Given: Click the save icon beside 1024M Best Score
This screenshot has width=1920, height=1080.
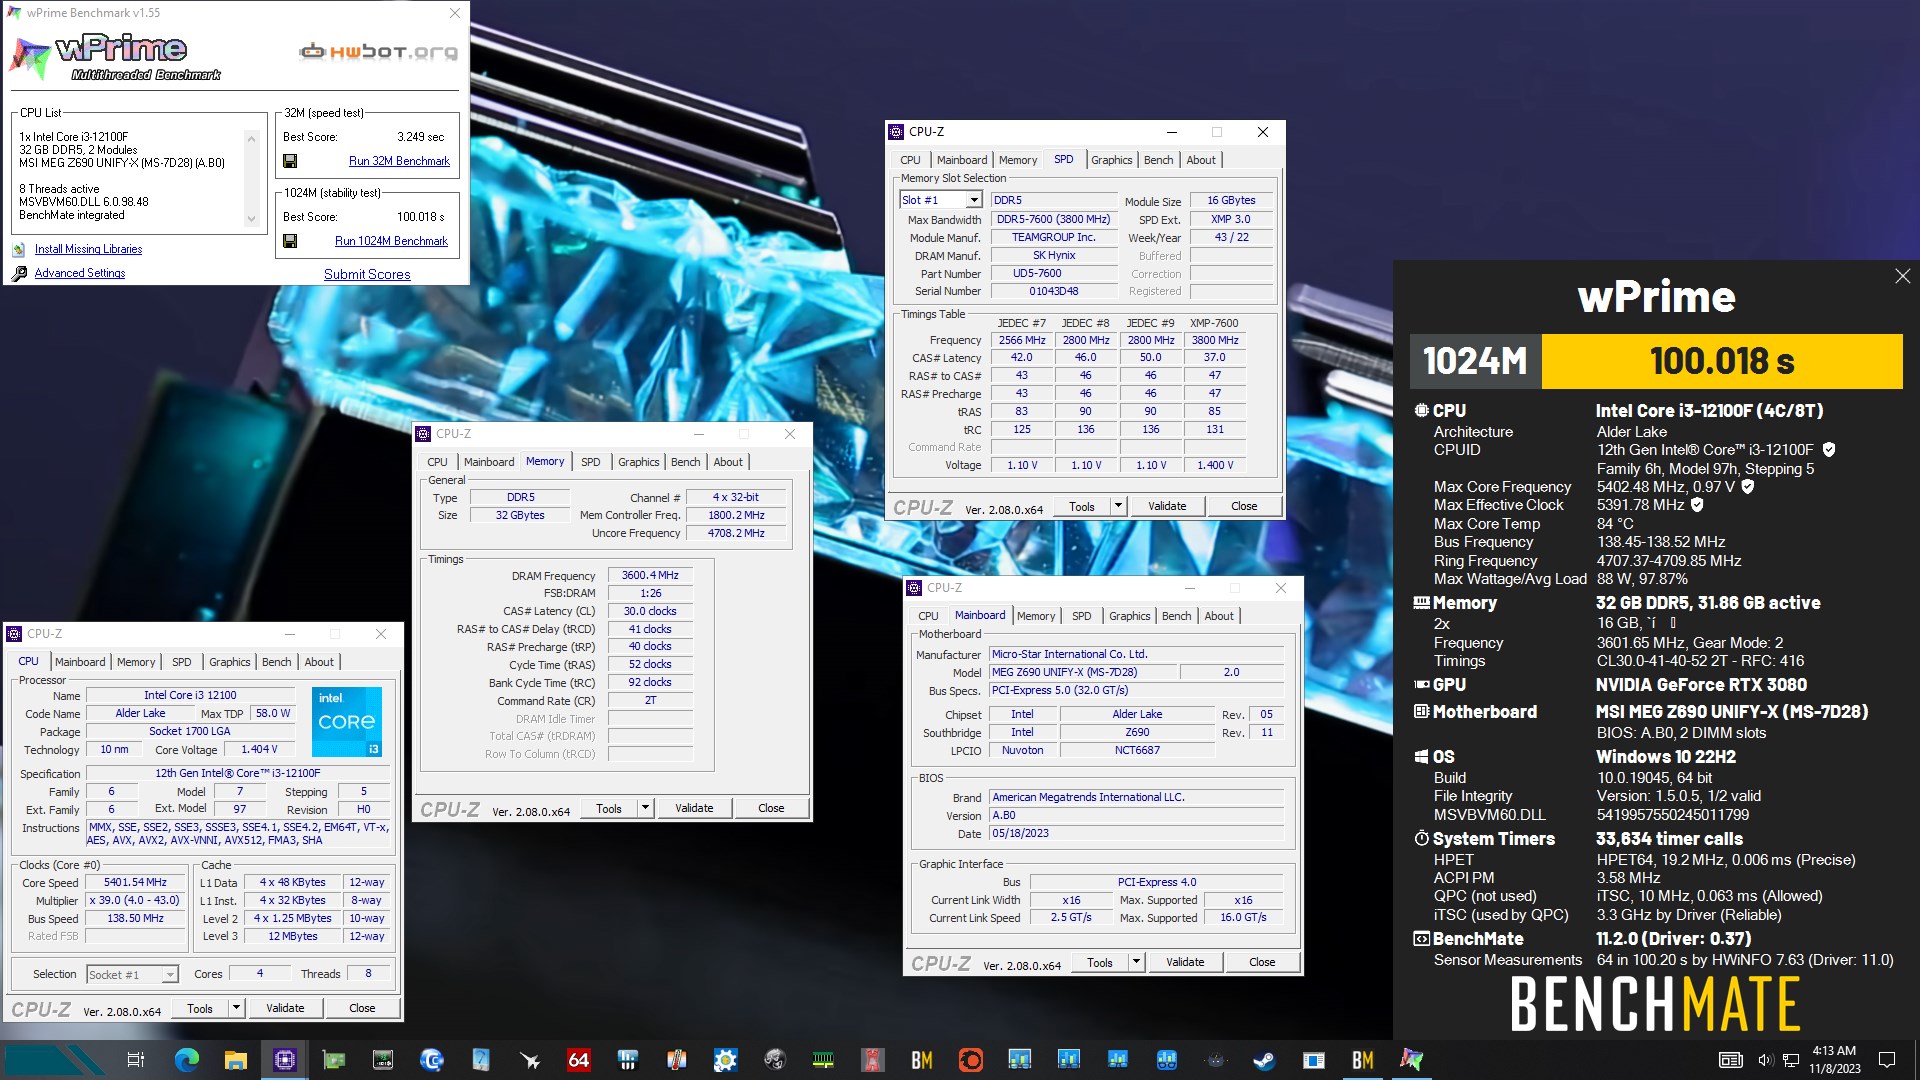Looking at the screenshot, I should click(x=290, y=241).
